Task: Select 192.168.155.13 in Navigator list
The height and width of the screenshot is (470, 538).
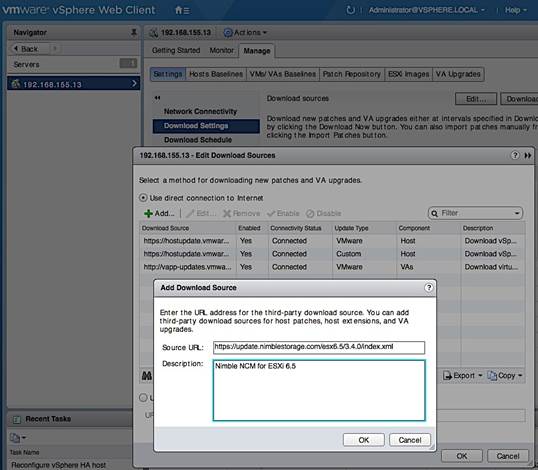Action: pyautogui.click(x=73, y=84)
